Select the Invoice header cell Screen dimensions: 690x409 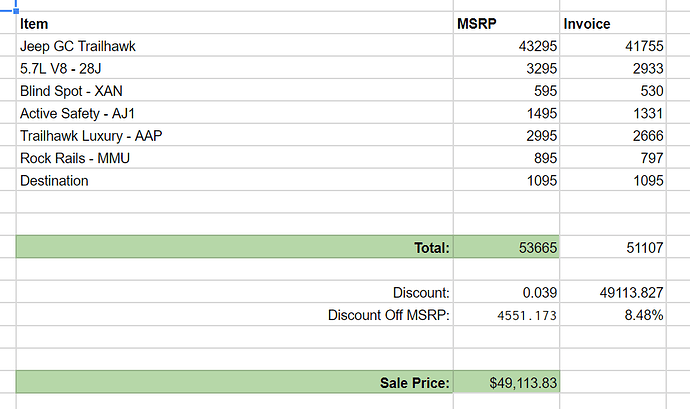click(x=613, y=23)
